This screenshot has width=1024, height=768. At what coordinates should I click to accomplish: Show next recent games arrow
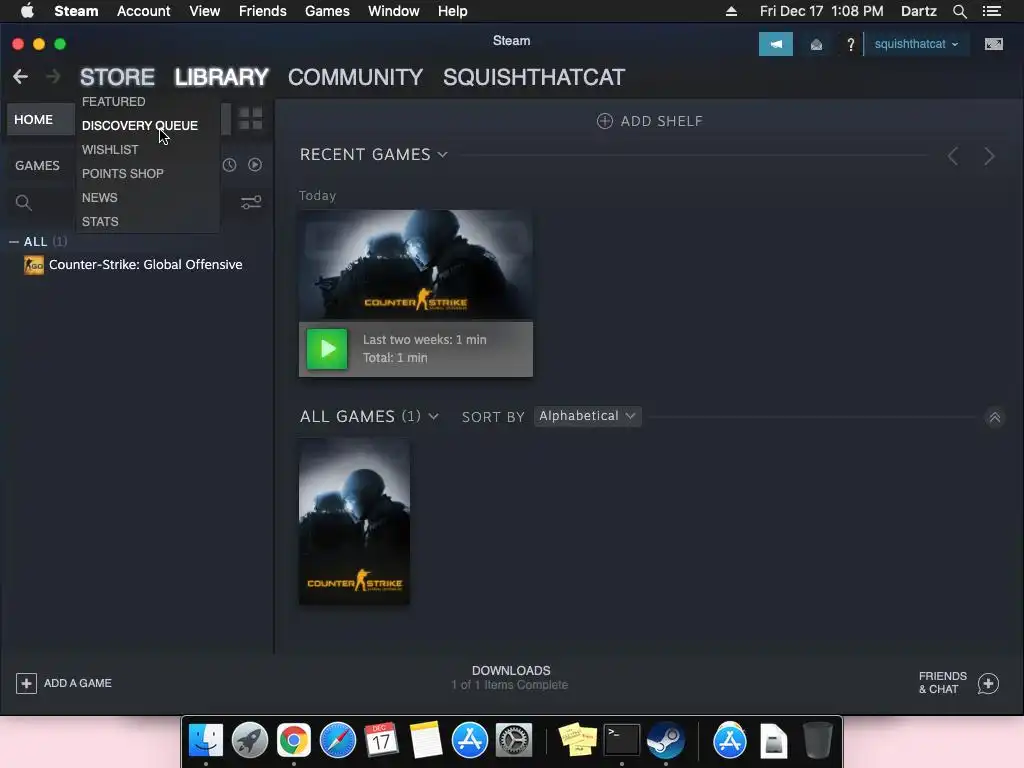pyautogui.click(x=989, y=156)
